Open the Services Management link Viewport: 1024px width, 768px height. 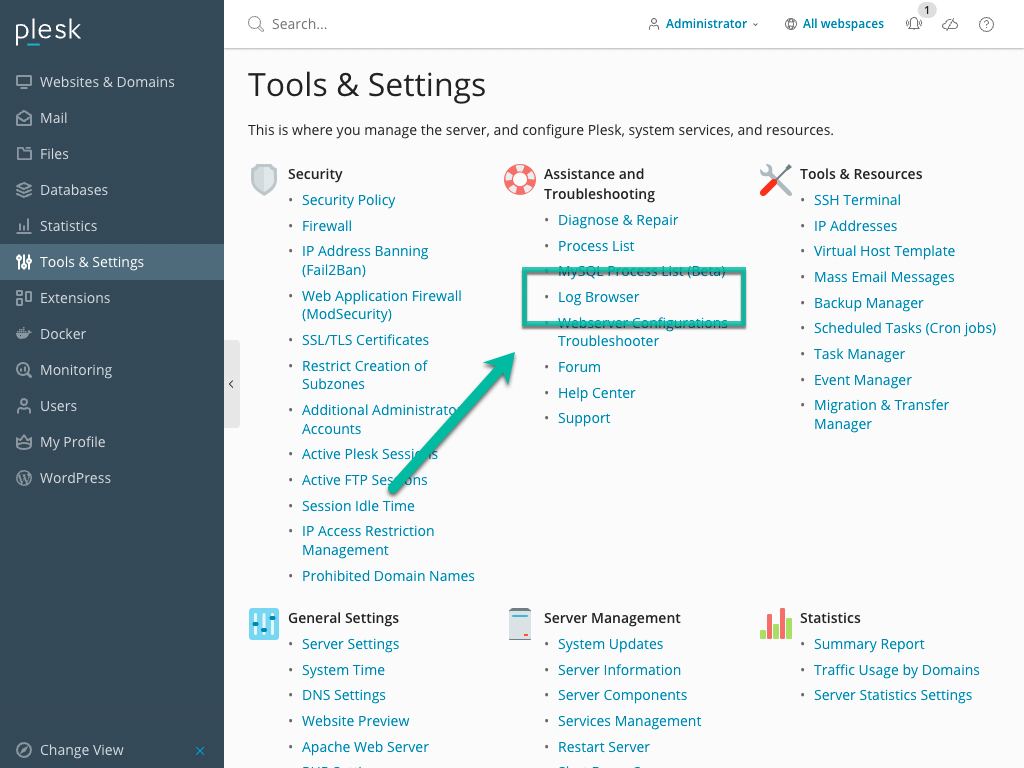click(x=629, y=721)
